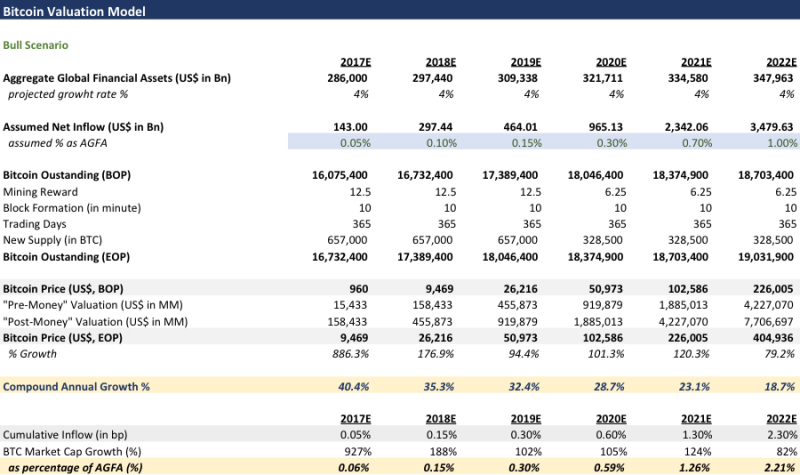Select the 347,963 assets cell

773,78
